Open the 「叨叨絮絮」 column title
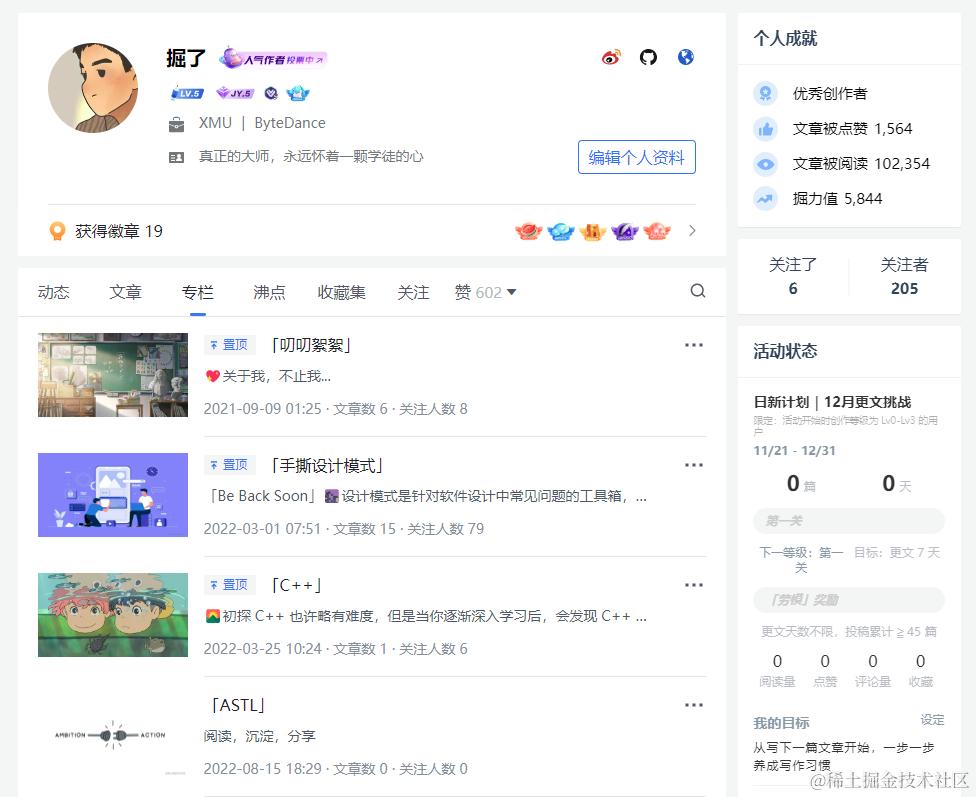The width and height of the screenshot is (976, 797). point(311,345)
